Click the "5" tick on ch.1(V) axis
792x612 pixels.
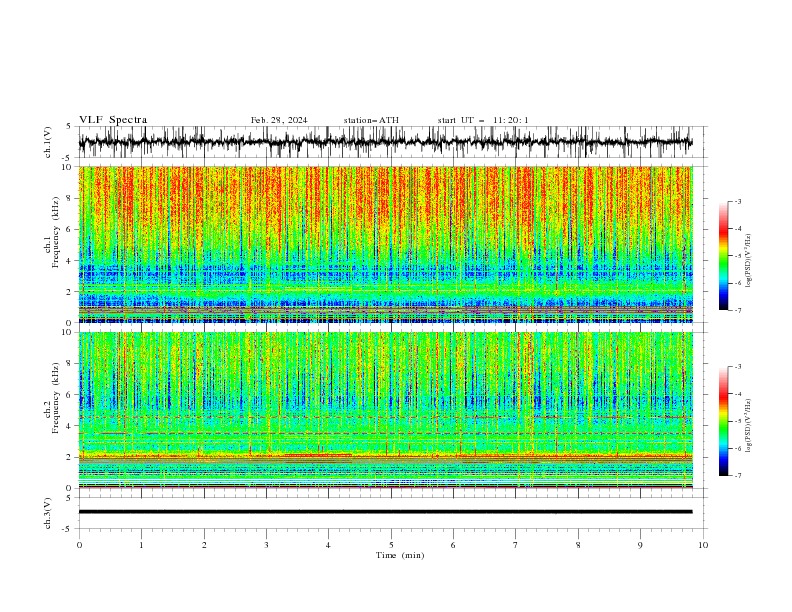point(69,127)
